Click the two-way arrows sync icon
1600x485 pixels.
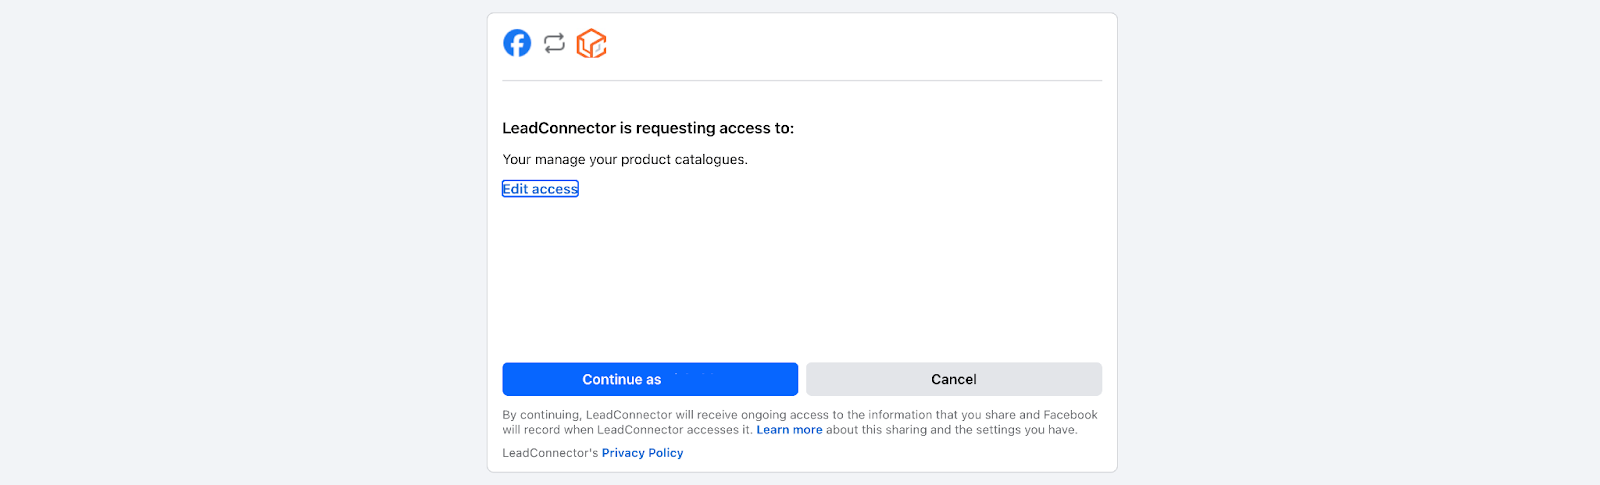pos(554,43)
